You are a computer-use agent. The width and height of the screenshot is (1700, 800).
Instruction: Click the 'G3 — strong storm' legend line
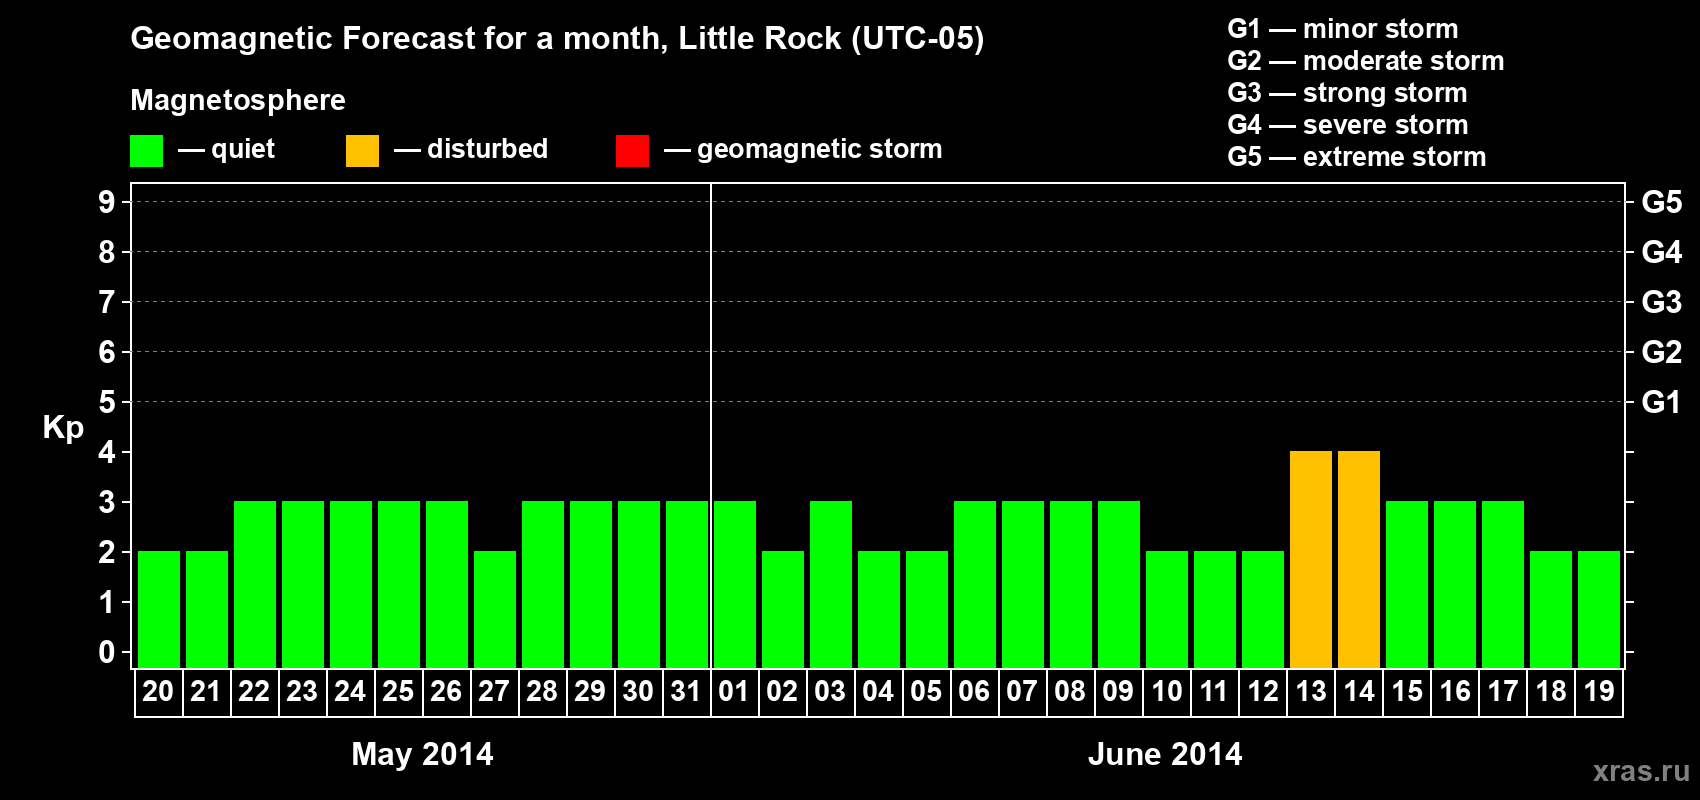pyautogui.click(x=1348, y=93)
